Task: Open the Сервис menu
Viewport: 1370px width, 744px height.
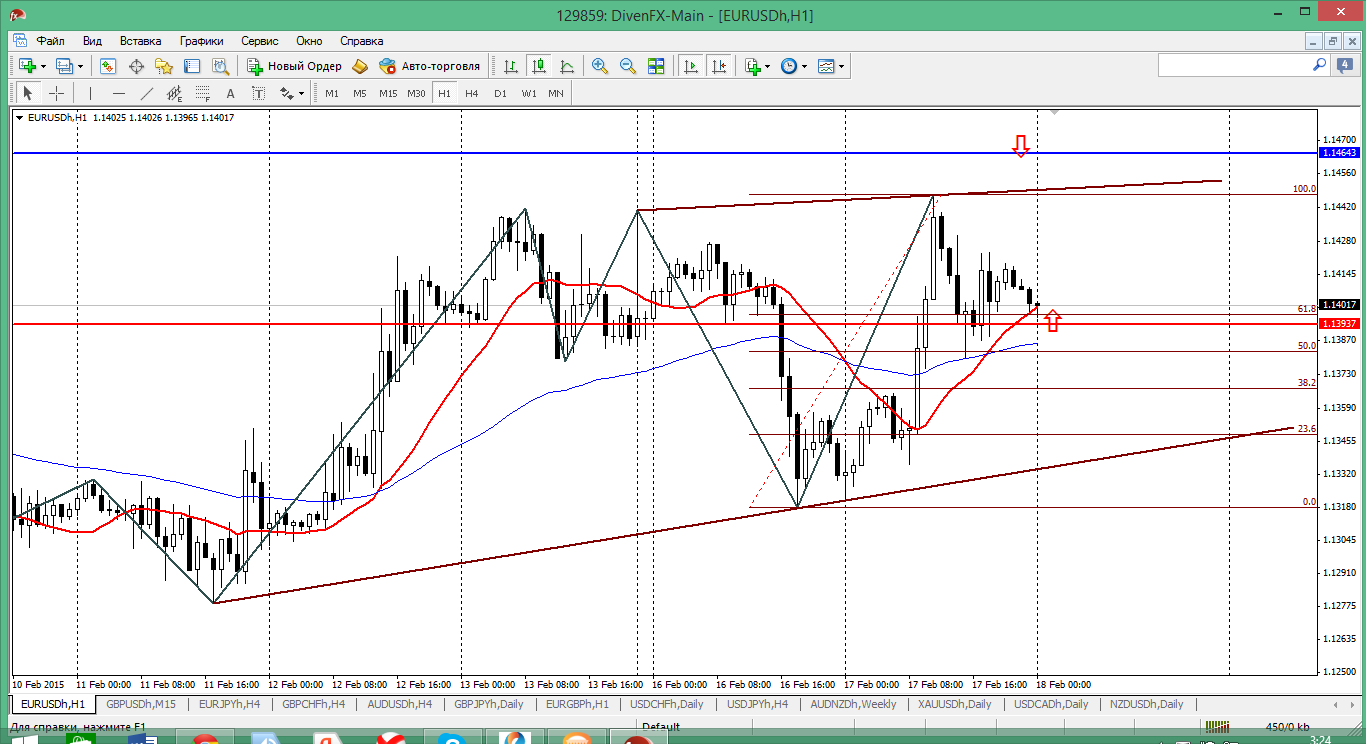Action: pyautogui.click(x=260, y=41)
